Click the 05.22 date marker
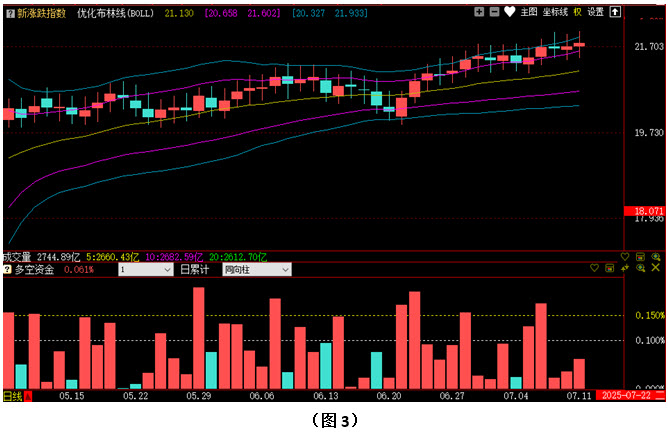Viewport: 668px width, 444px height. tap(135, 396)
